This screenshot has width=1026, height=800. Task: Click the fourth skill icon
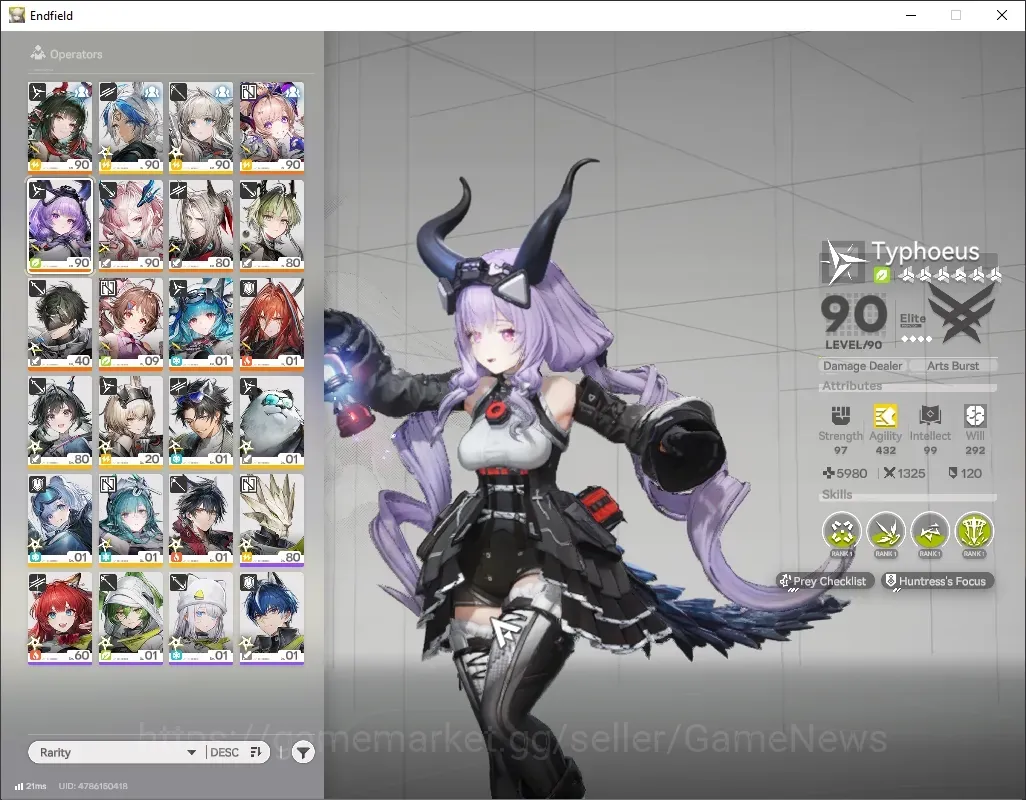coord(974,531)
